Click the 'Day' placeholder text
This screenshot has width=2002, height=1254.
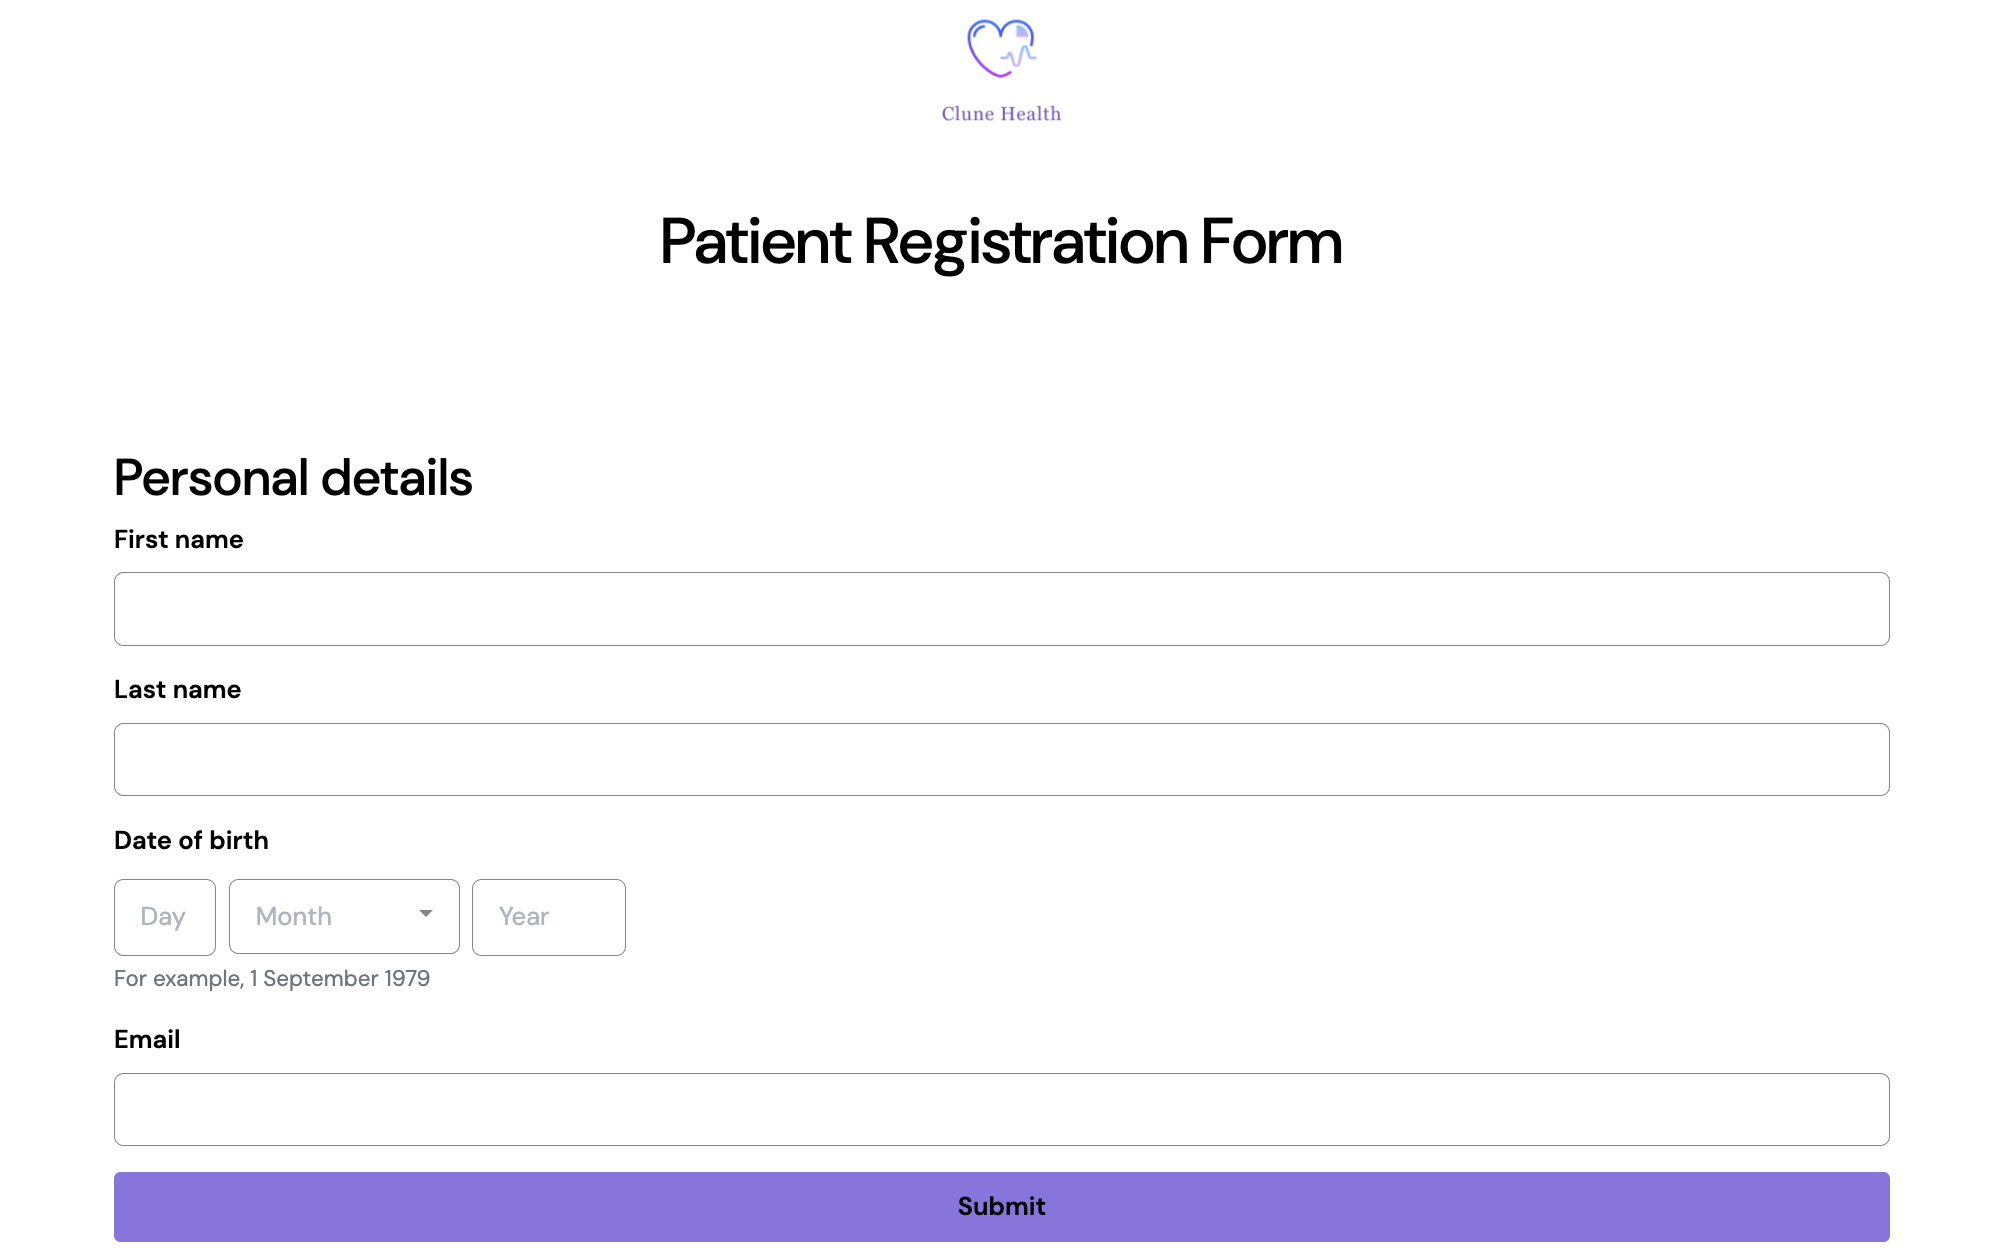click(163, 917)
